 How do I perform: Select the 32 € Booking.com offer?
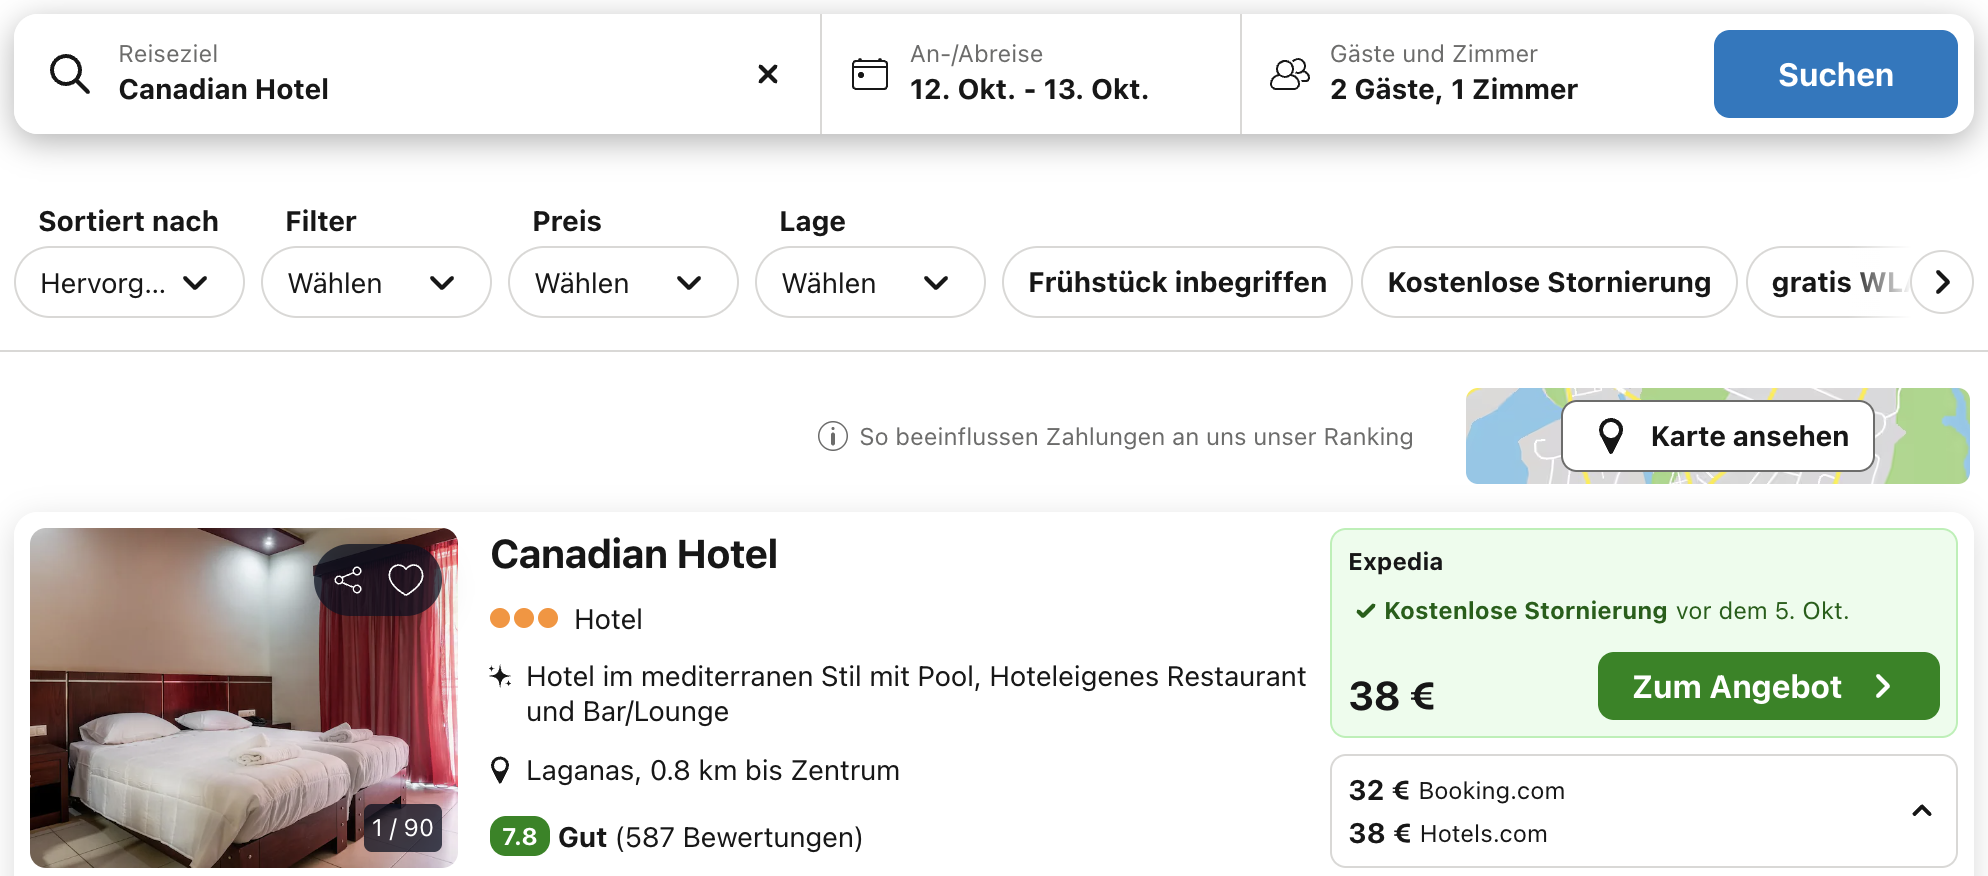pyautogui.click(x=1457, y=791)
